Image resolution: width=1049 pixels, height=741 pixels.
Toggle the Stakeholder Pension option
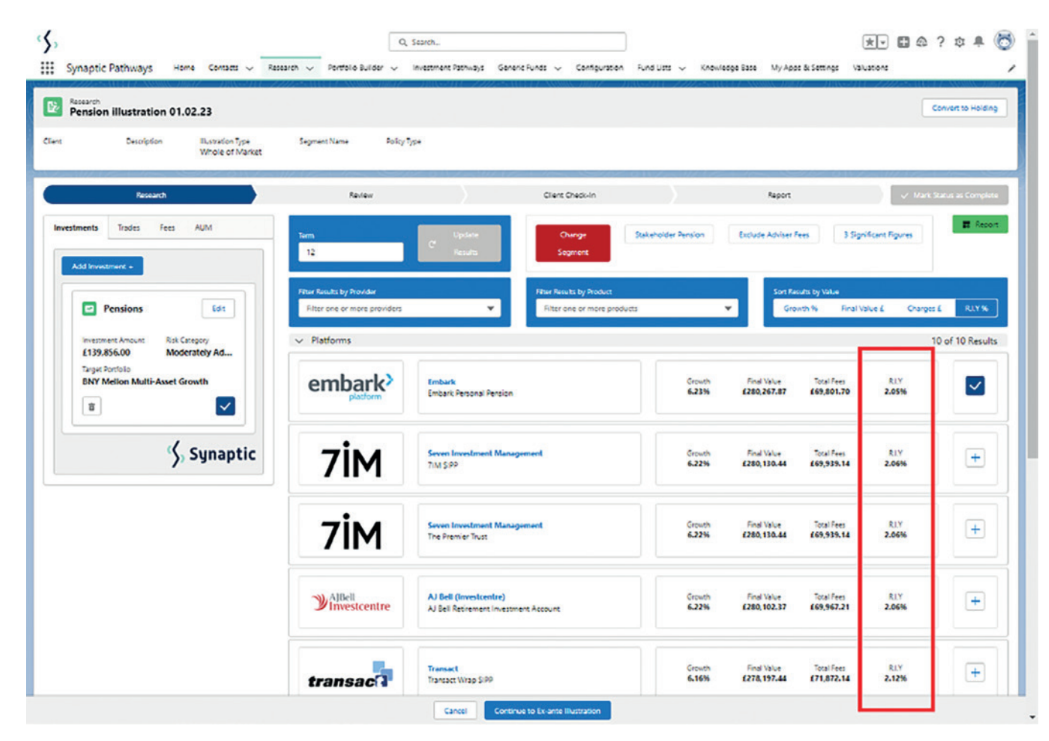(x=669, y=235)
